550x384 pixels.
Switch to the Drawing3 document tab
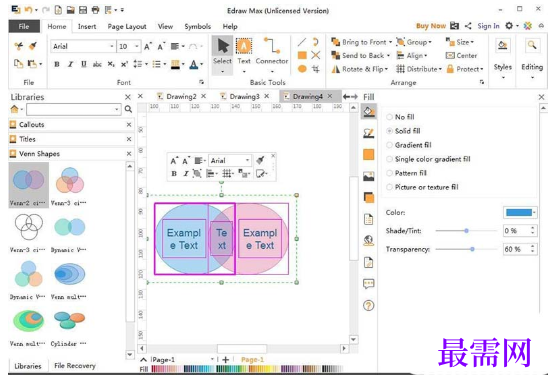(244, 96)
